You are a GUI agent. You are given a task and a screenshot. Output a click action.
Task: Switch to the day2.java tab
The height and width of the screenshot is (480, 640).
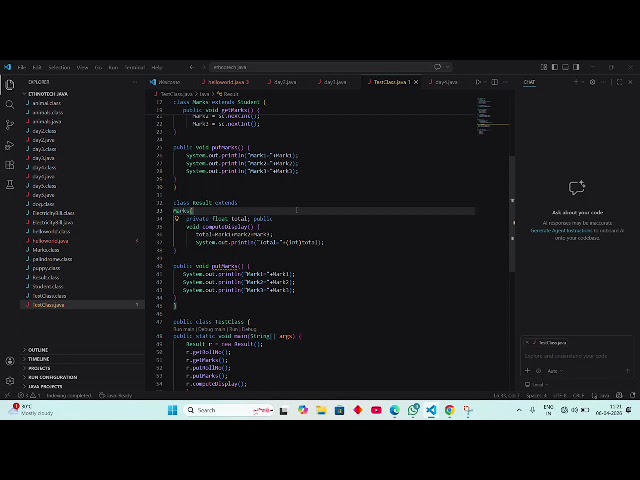coord(285,82)
